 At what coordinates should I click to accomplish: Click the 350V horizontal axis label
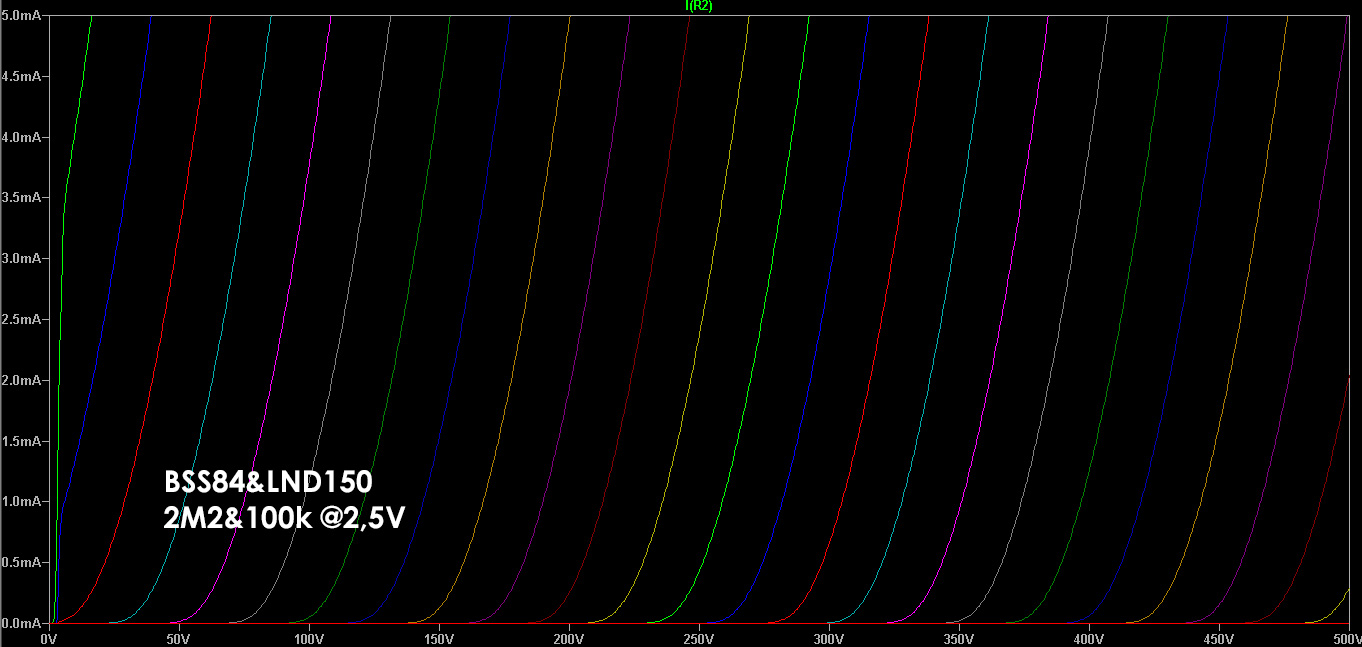pos(958,638)
